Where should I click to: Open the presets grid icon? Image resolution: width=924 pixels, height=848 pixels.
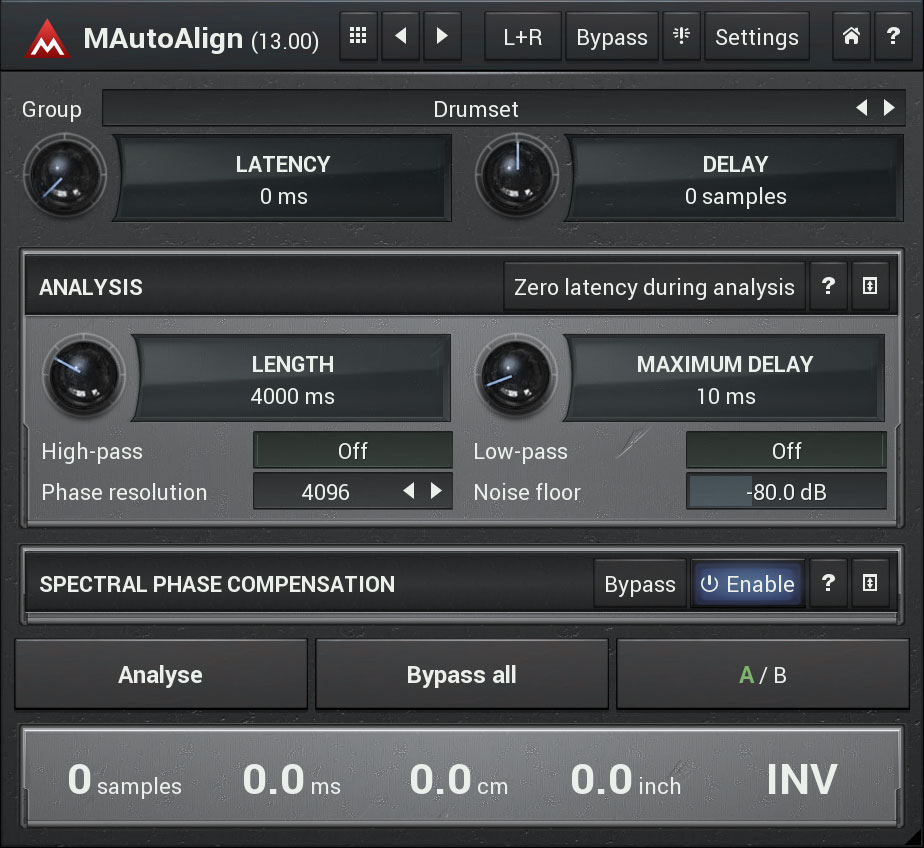pos(359,37)
